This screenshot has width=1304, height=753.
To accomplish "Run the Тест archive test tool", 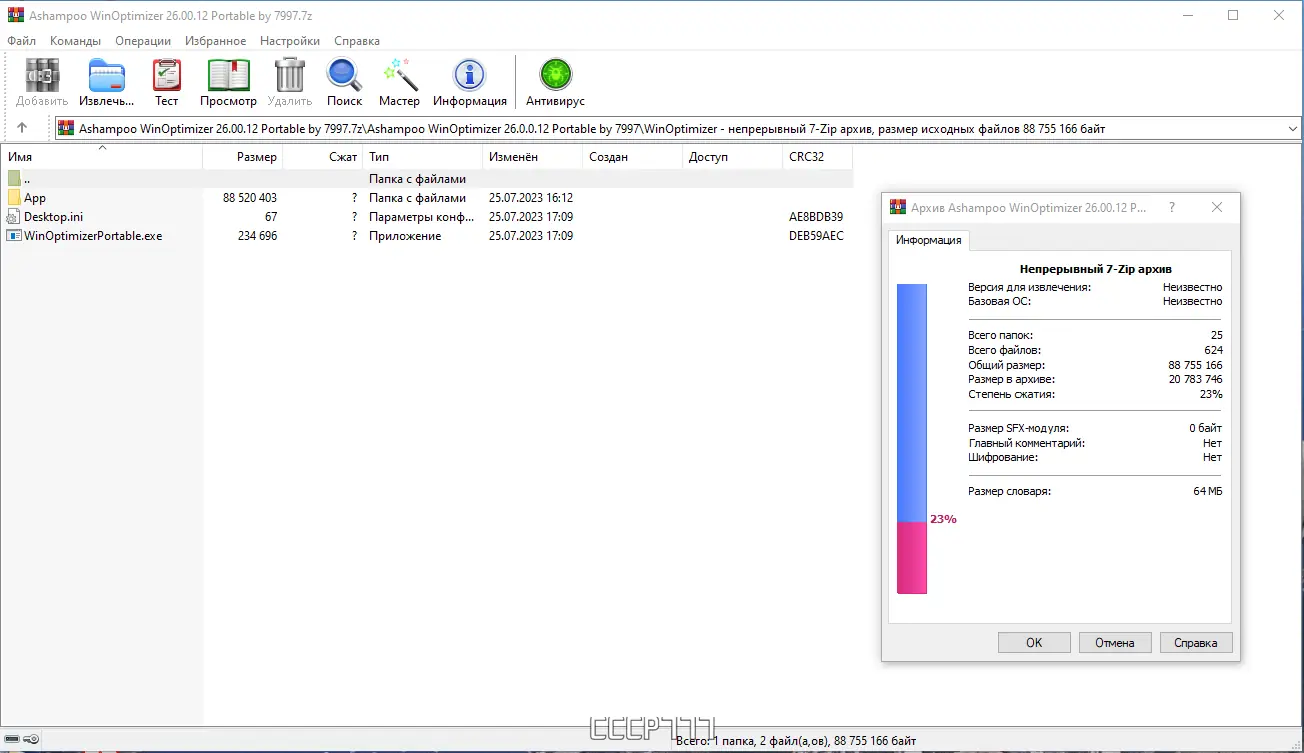I will tap(166, 75).
